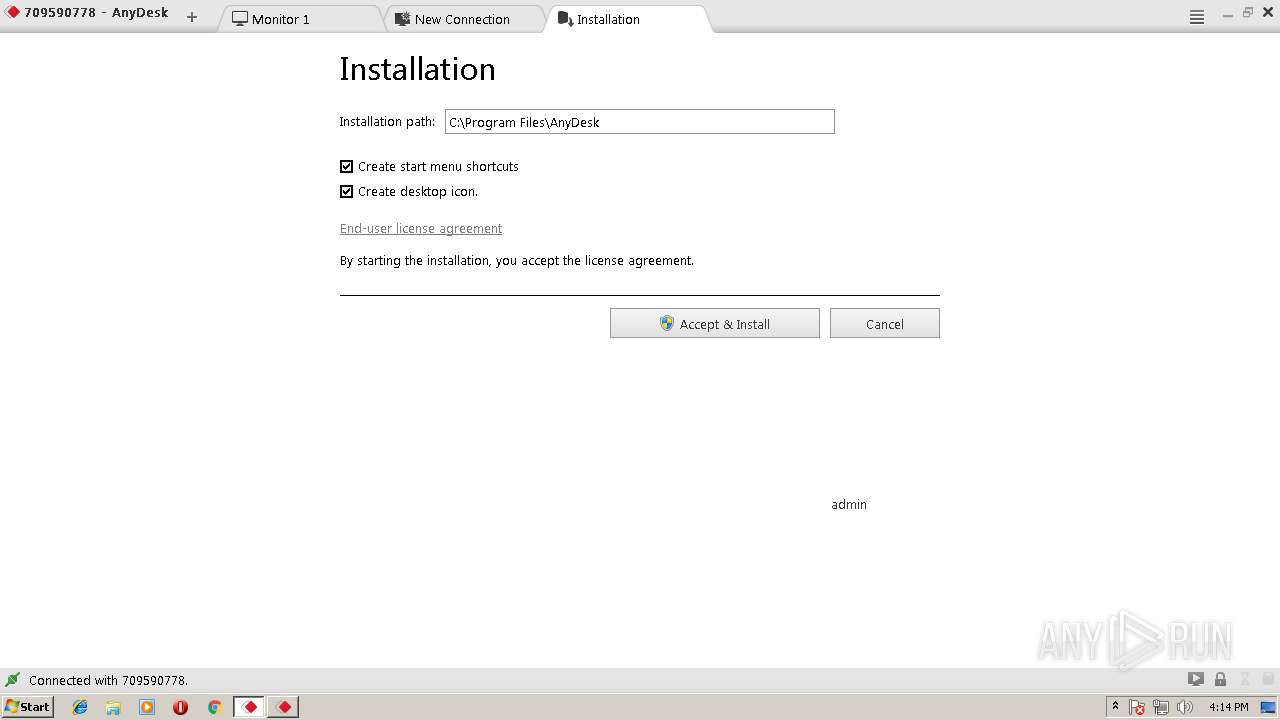Click the 'Connected with 709590778.' status text

[108, 680]
